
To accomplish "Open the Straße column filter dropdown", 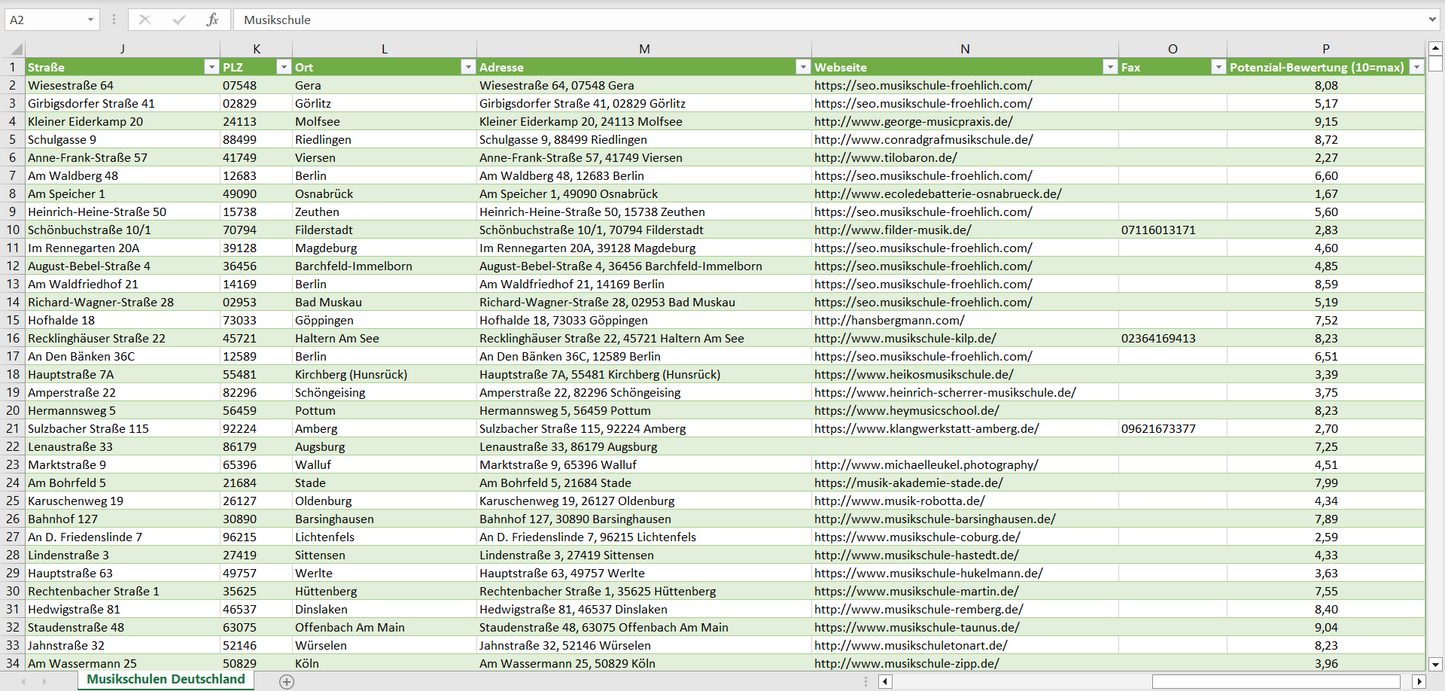I will 210,67.
